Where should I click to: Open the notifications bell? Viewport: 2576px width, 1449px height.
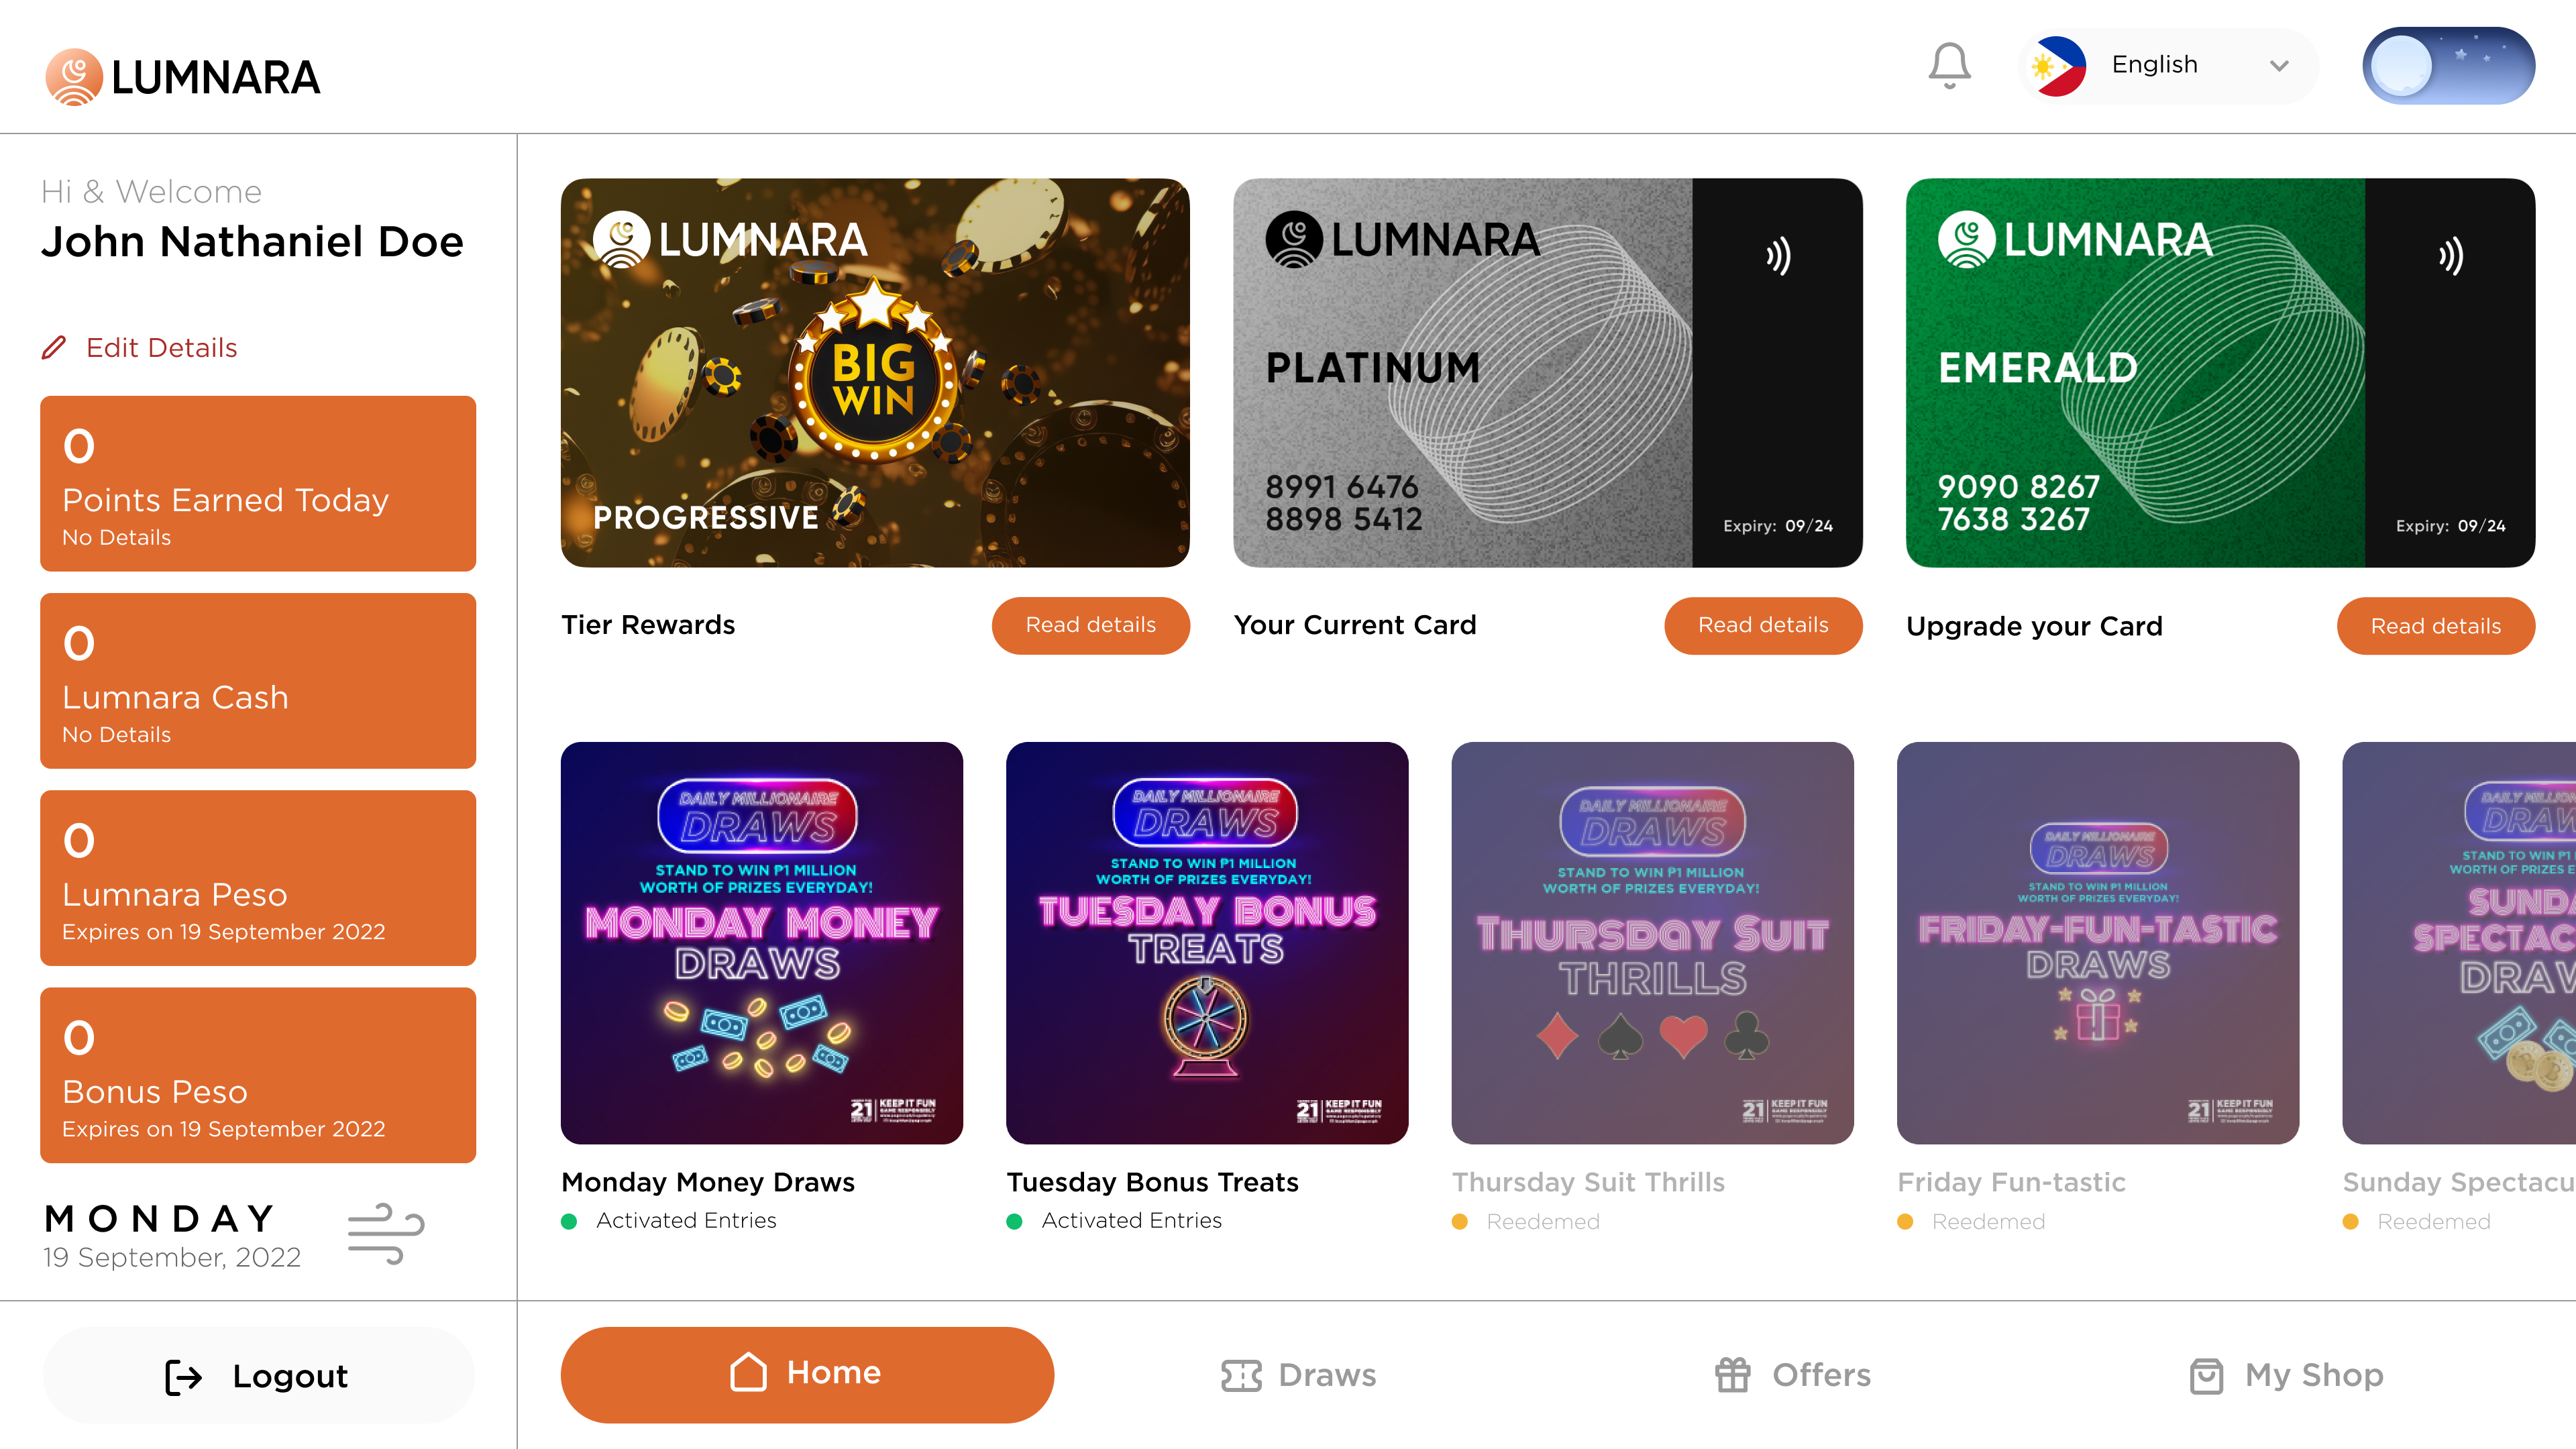1949,66
